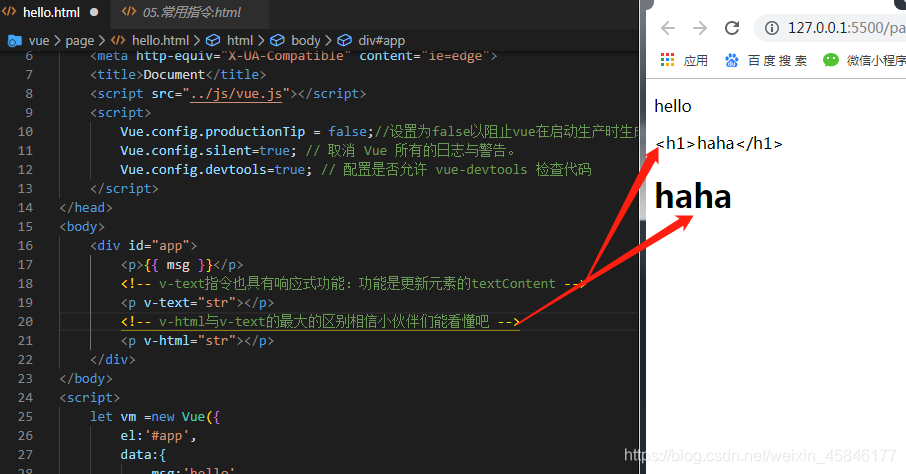Click the opening <body> tag on line 15

click(x=82, y=227)
